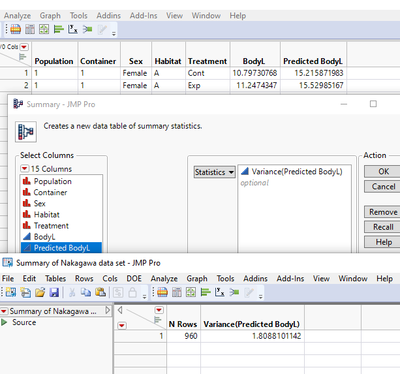The width and height of the screenshot is (400, 374).
Task: Select Sex in the Select Columns list
Action: pos(62,203)
